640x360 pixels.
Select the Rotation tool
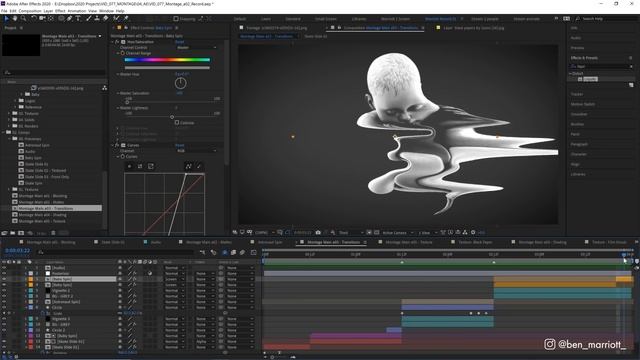click(34, 18)
